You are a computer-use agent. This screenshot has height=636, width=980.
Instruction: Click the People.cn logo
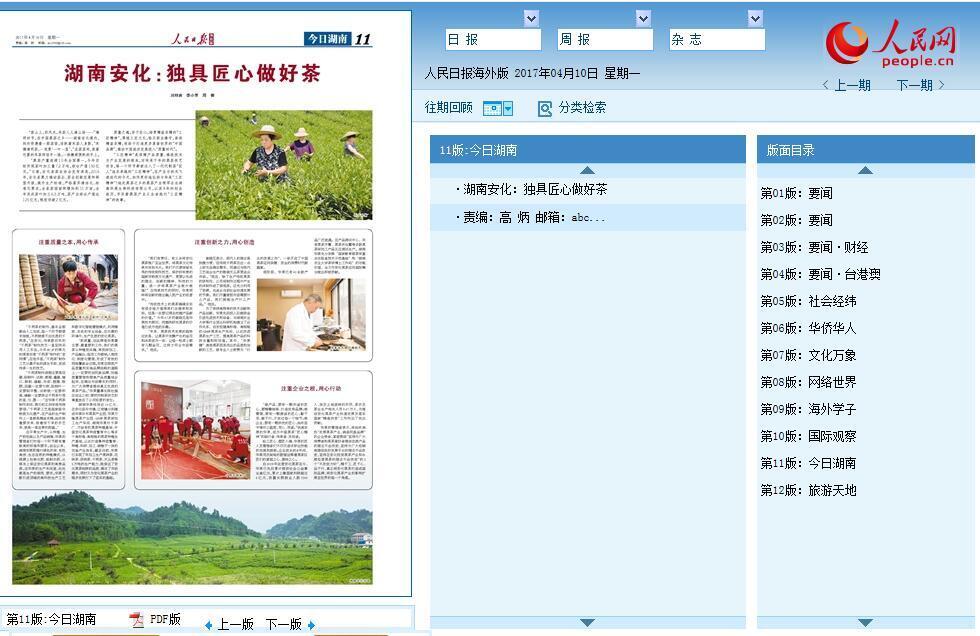tap(890, 45)
